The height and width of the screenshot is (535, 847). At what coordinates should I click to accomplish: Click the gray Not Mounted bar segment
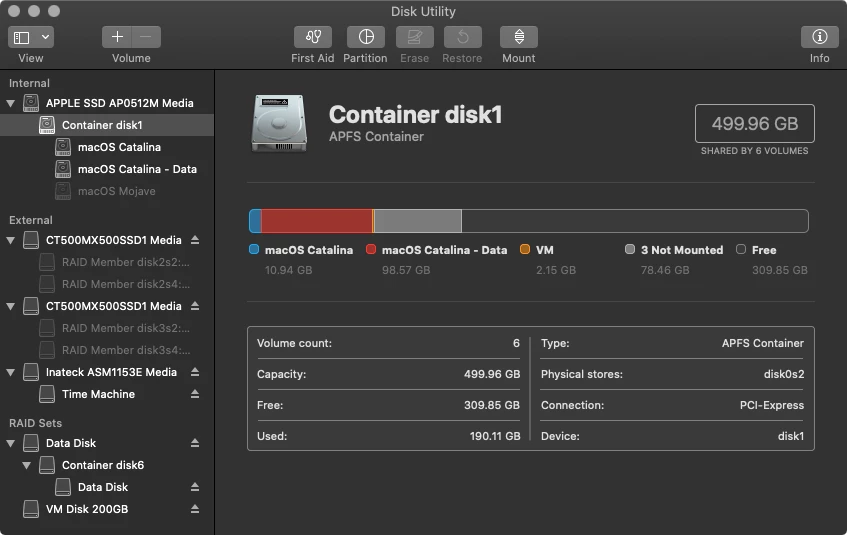coord(418,221)
